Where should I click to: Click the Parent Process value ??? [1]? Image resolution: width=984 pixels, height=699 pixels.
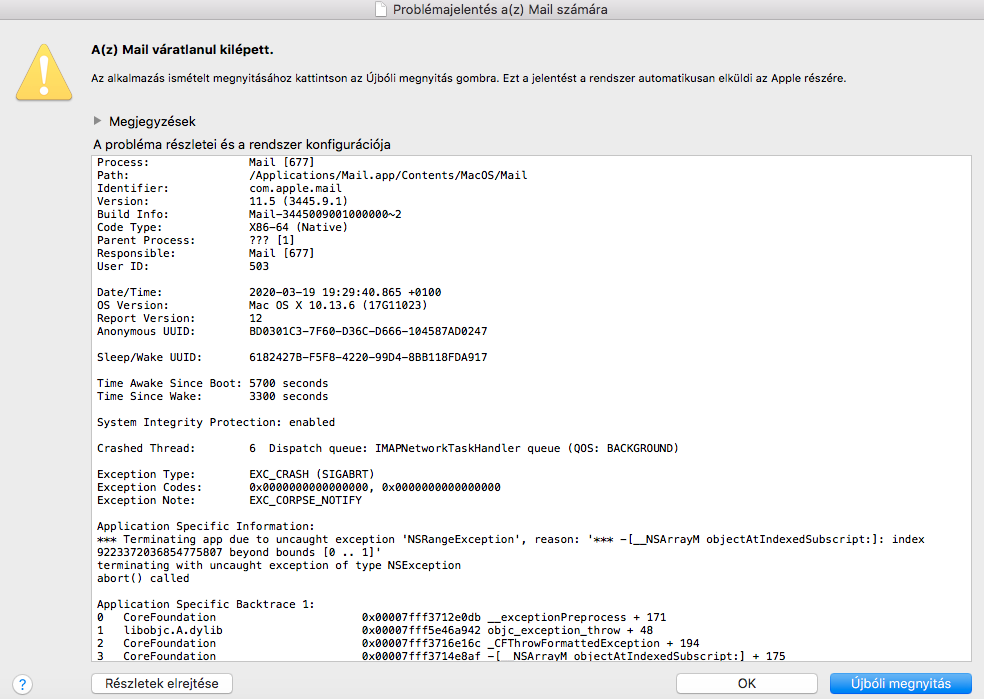272,240
